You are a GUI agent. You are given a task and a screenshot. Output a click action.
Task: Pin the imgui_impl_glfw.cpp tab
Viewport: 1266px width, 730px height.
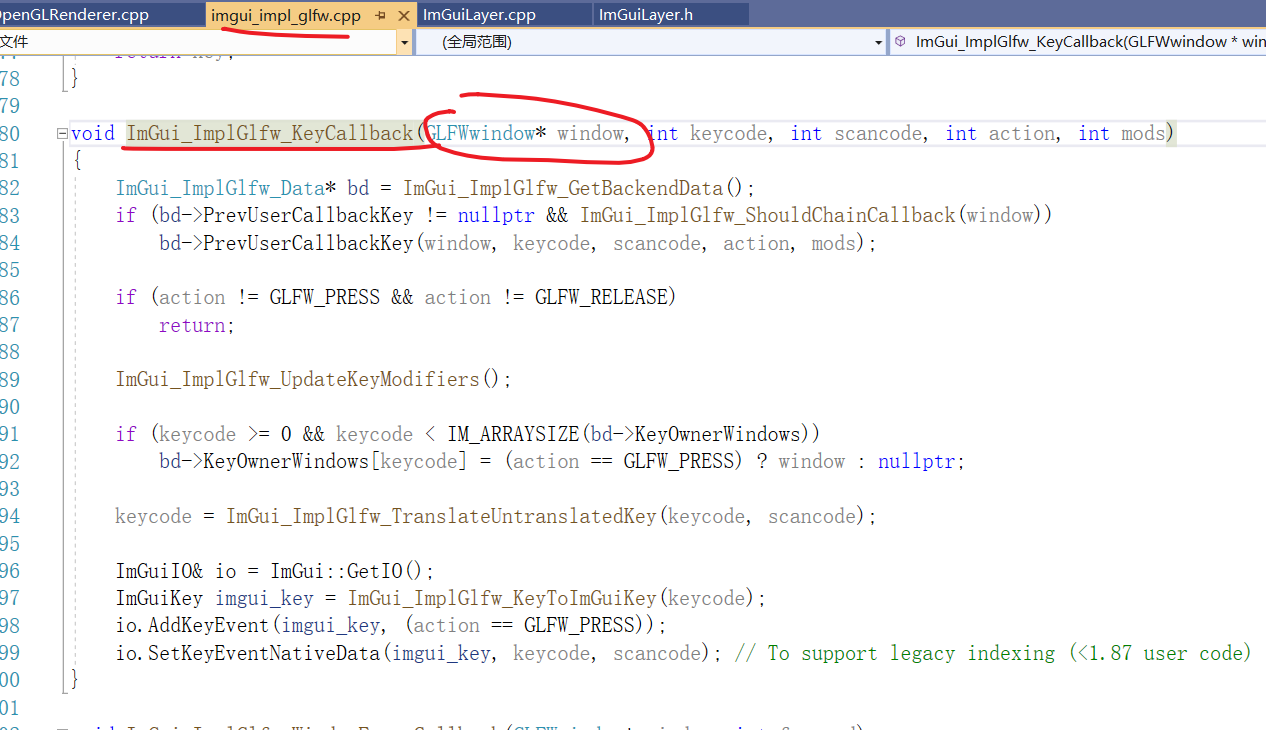381,16
